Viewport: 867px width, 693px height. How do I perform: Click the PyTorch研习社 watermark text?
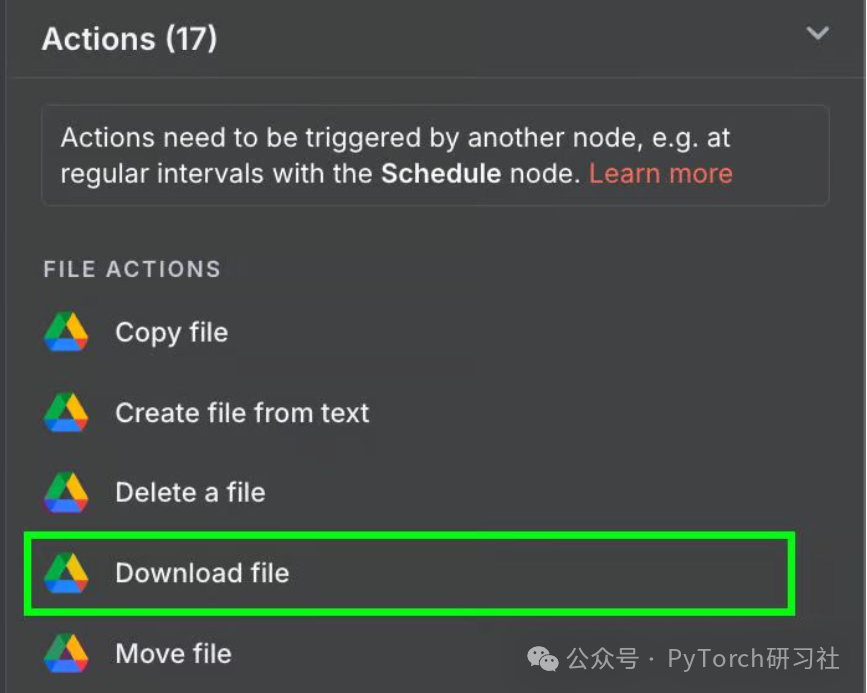(754, 659)
